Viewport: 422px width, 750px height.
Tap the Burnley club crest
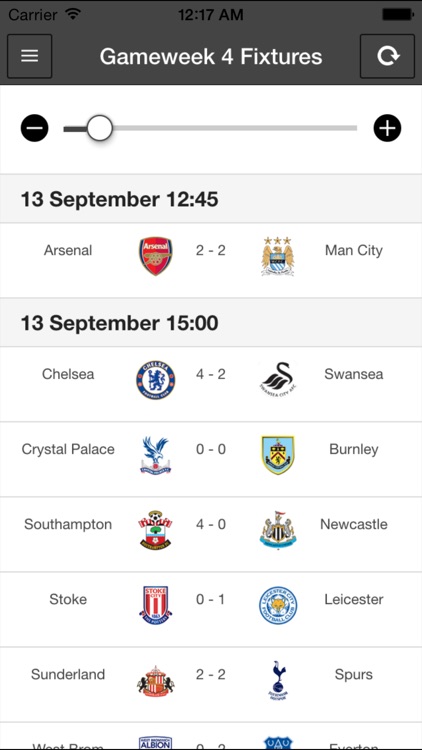click(278, 455)
